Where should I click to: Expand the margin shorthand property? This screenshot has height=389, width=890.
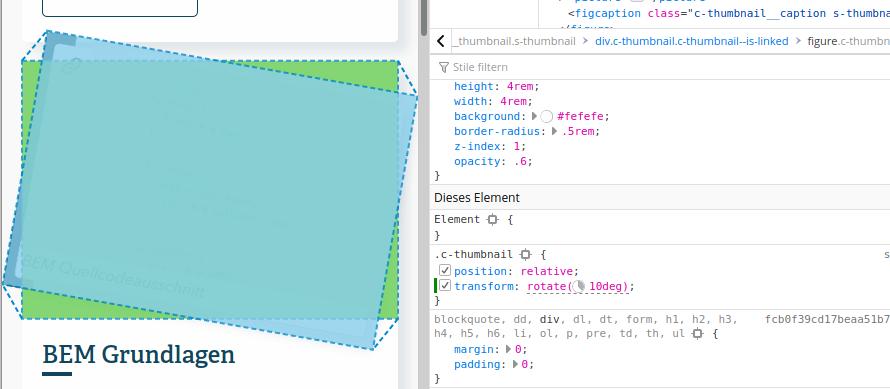coord(509,349)
